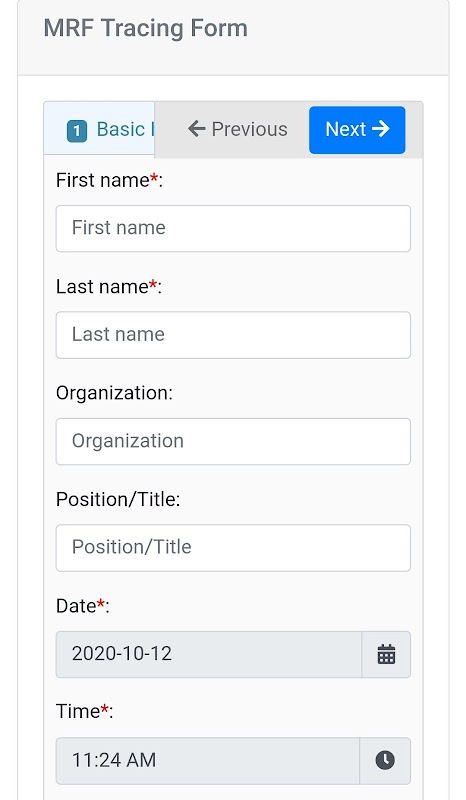Open the calendar picker icon beside Date

pos(386,654)
